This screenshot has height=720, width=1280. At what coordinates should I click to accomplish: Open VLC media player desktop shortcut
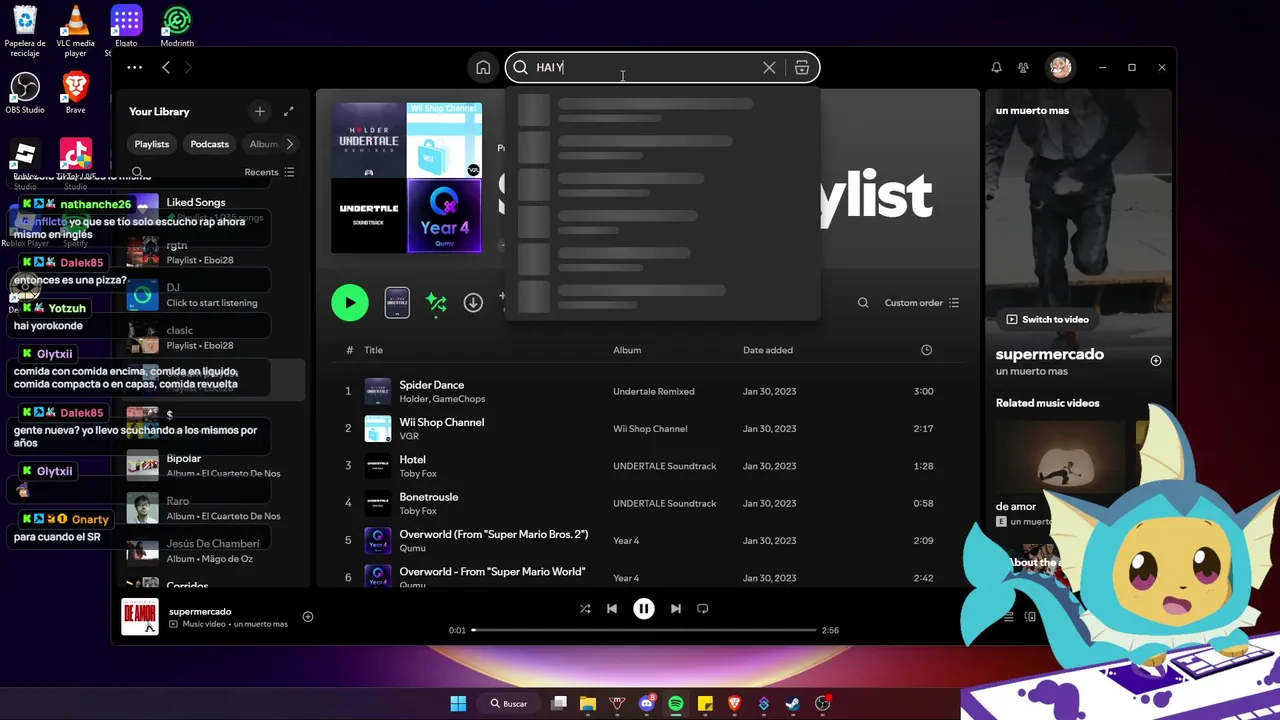tap(75, 30)
